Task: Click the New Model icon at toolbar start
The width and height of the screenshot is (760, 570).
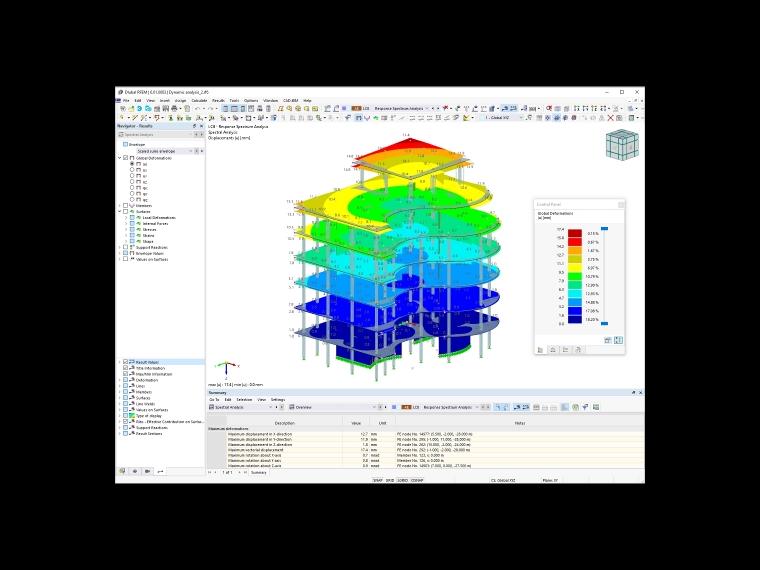Action: (122, 109)
